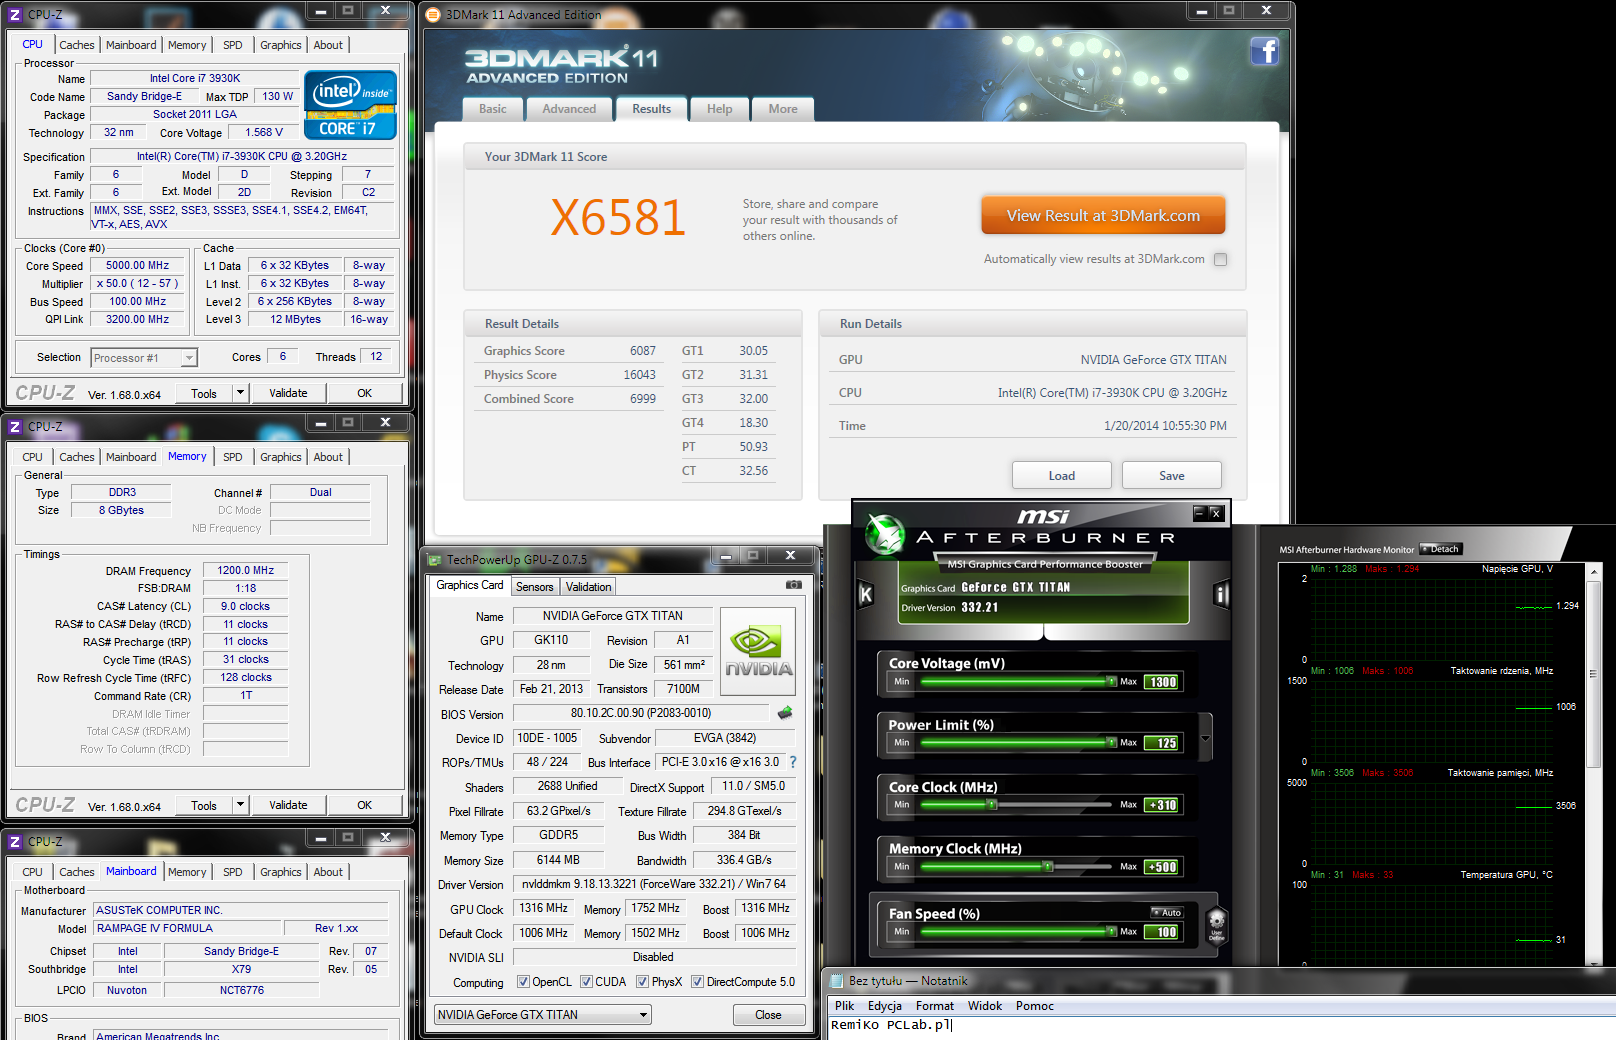Click the Facebook icon in 3DMark 11

[1264, 51]
